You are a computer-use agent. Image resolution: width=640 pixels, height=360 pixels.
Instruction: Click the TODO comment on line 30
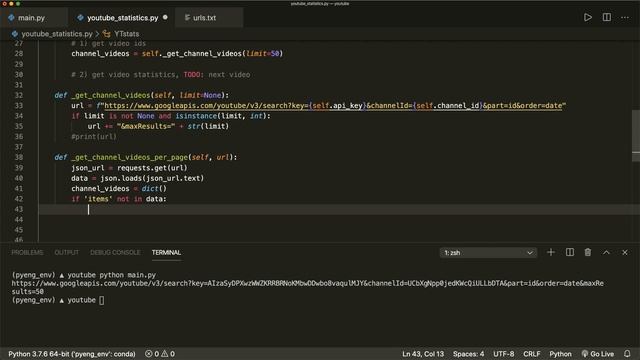(x=192, y=75)
